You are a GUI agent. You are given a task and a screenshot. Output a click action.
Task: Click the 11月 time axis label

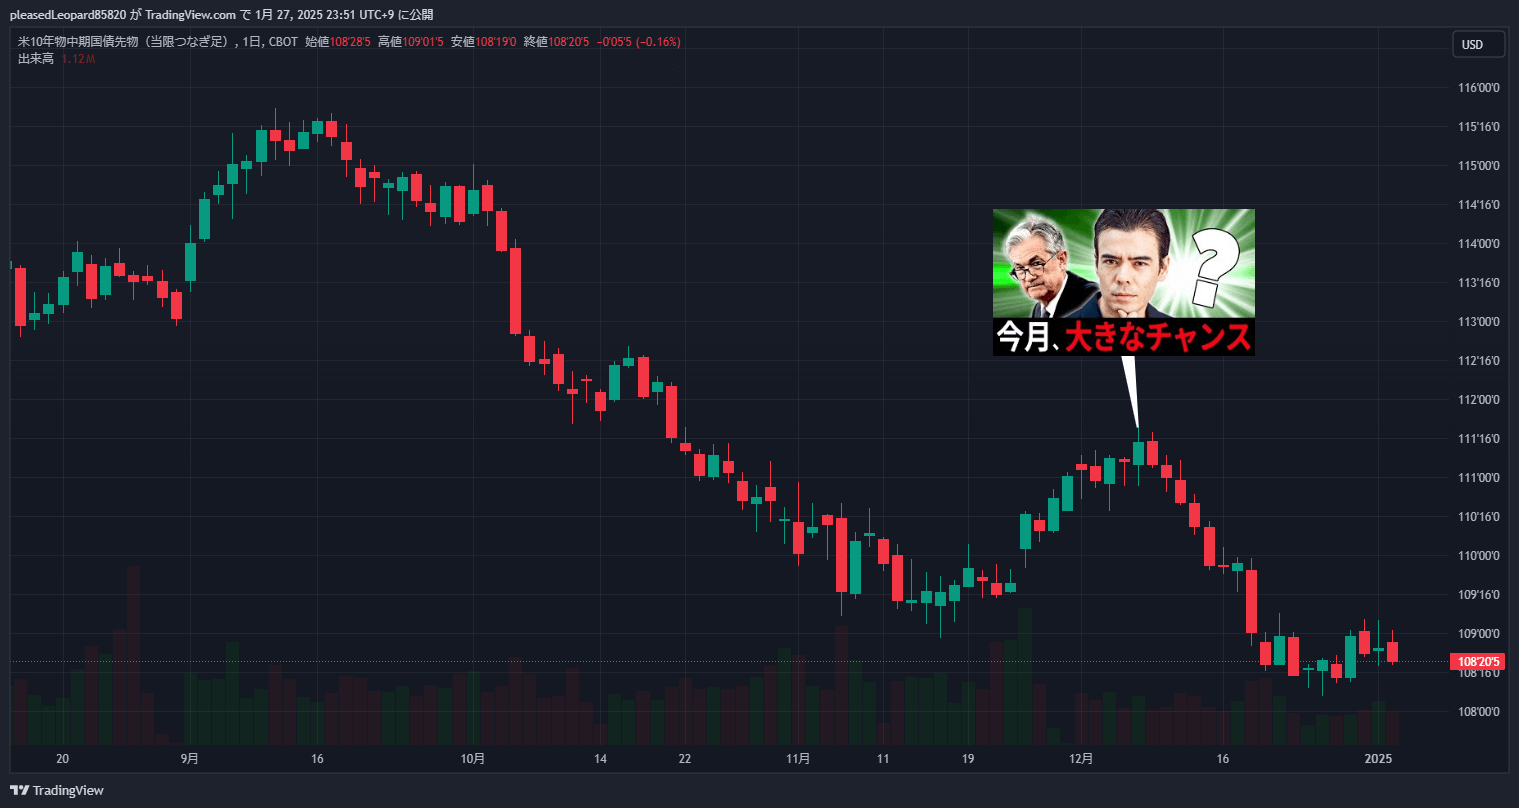click(x=798, y=759)
